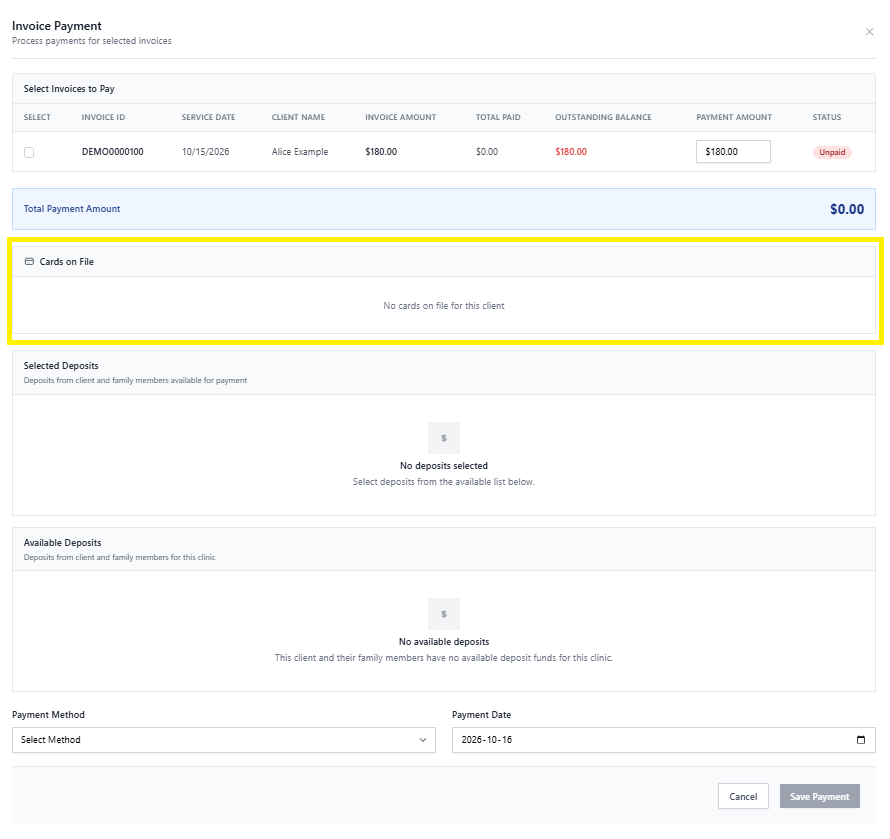Click the INVOICE ID column header
The height and width of the screenshot is (839, 890).
point(103,118)
